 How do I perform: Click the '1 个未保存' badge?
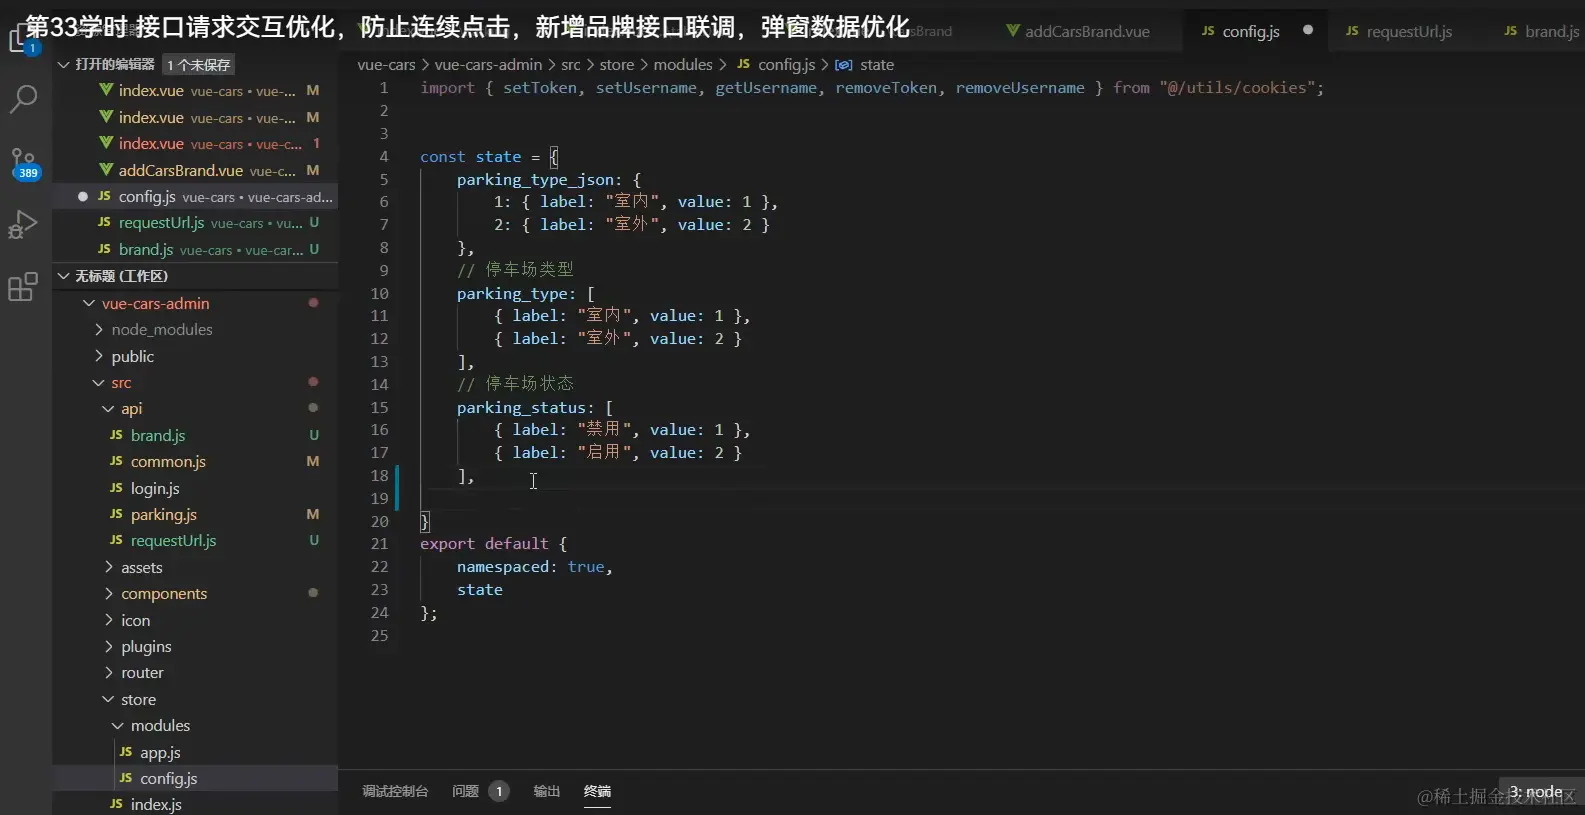click(x=199, y=65)
